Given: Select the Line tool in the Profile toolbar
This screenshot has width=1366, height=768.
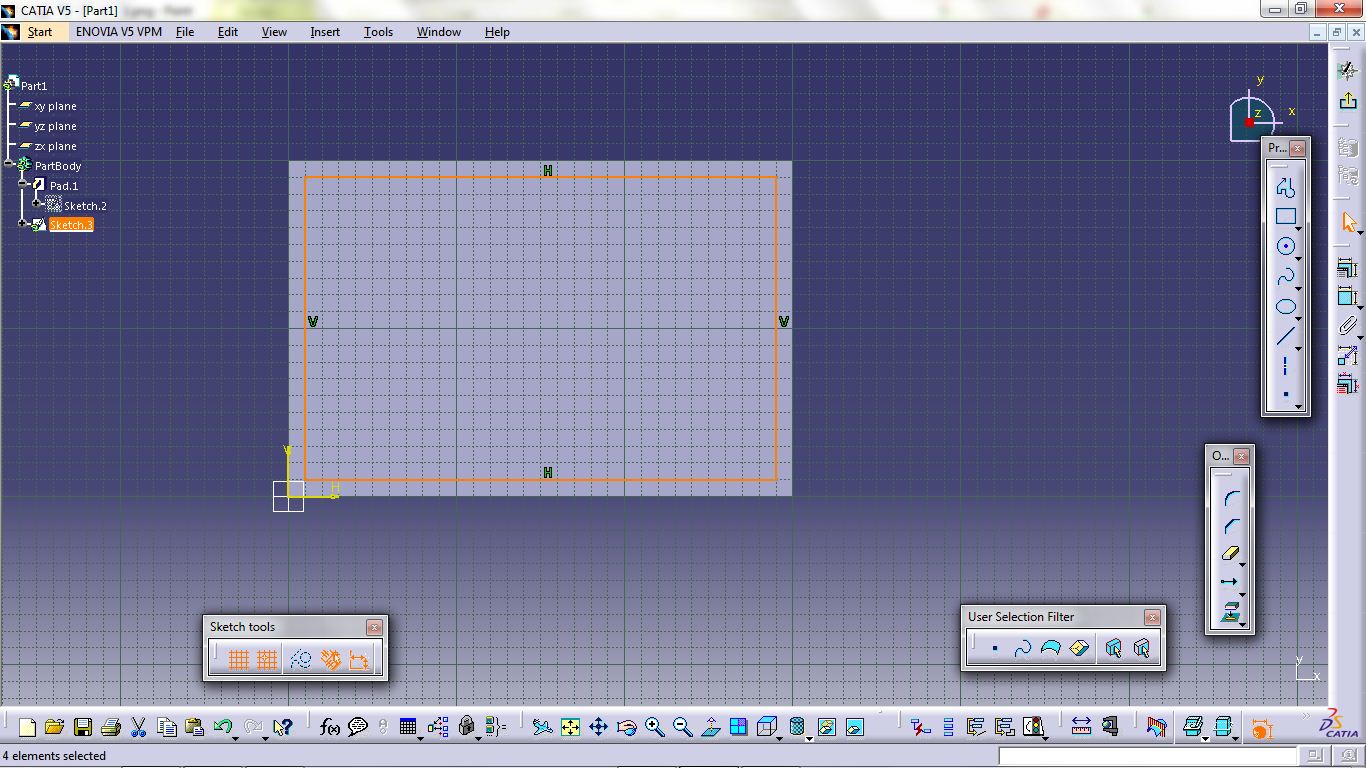Looking at the screenshot, I should 1286,336.
